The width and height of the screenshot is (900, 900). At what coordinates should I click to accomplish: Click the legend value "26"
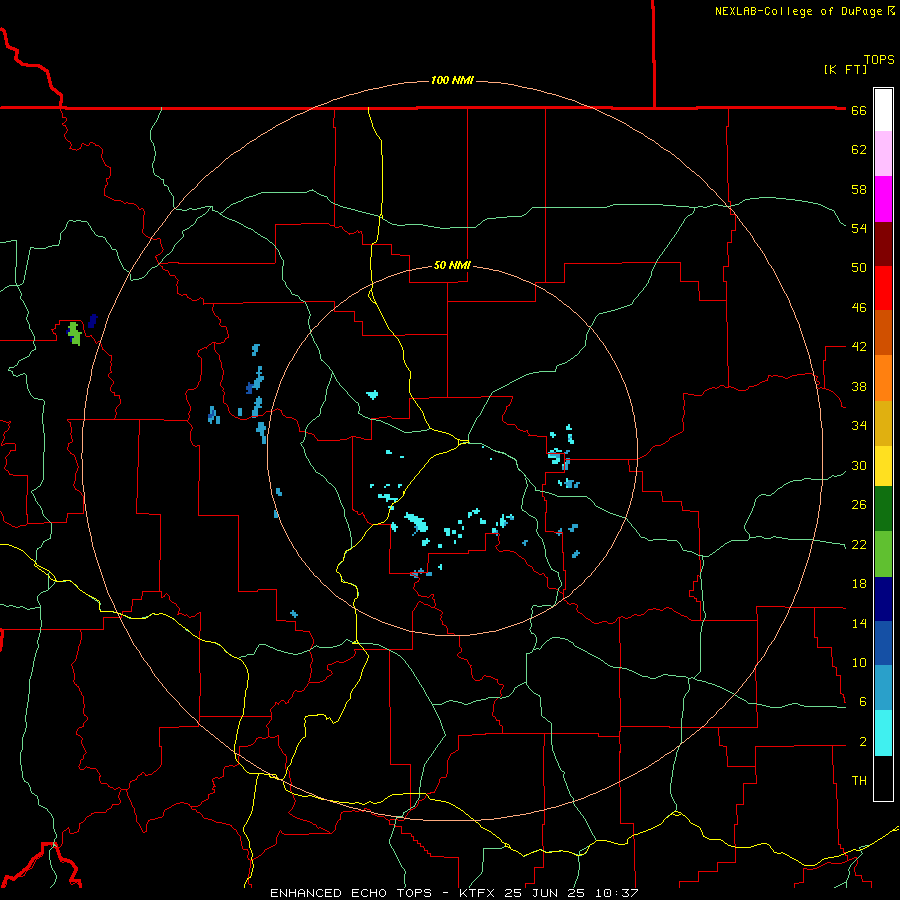click(859, 505)
